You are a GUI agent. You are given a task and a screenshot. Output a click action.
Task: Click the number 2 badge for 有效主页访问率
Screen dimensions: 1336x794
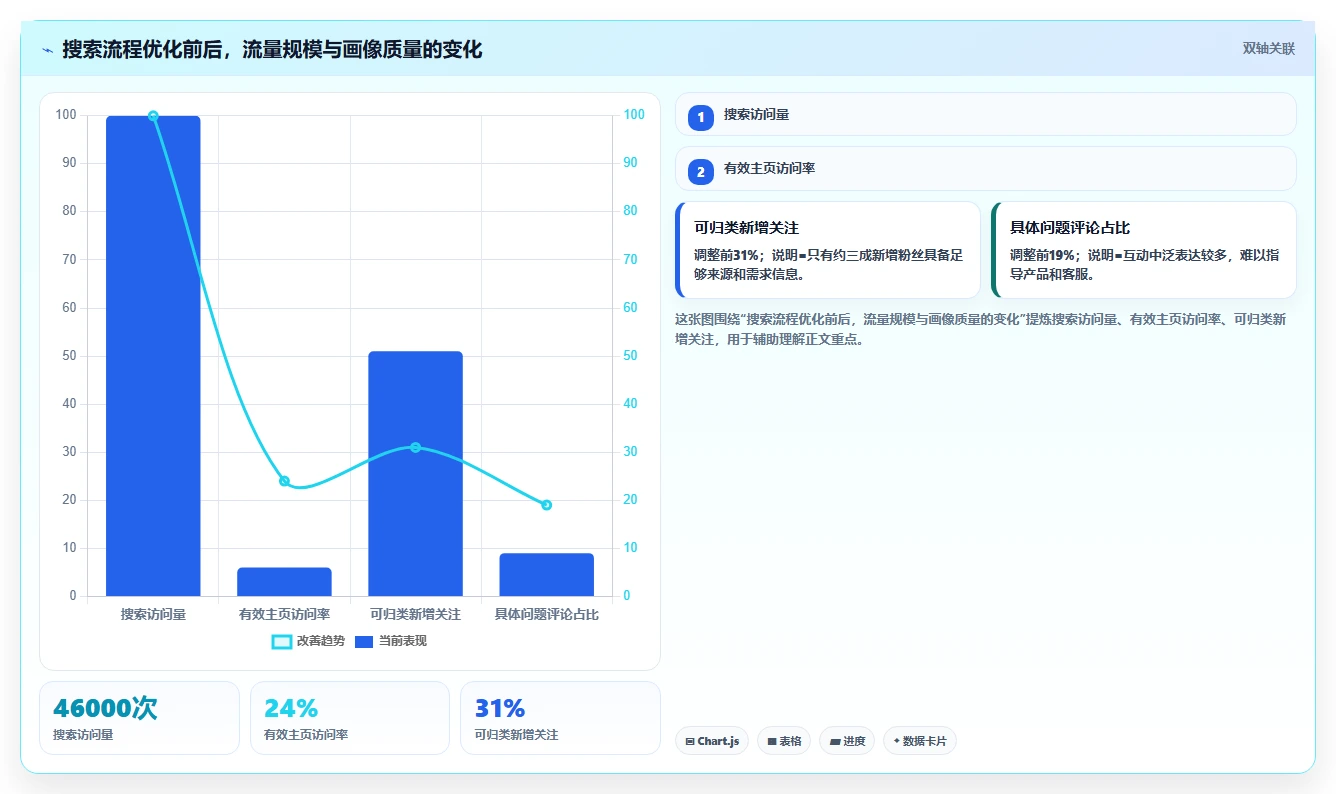(x=701, y=172)
